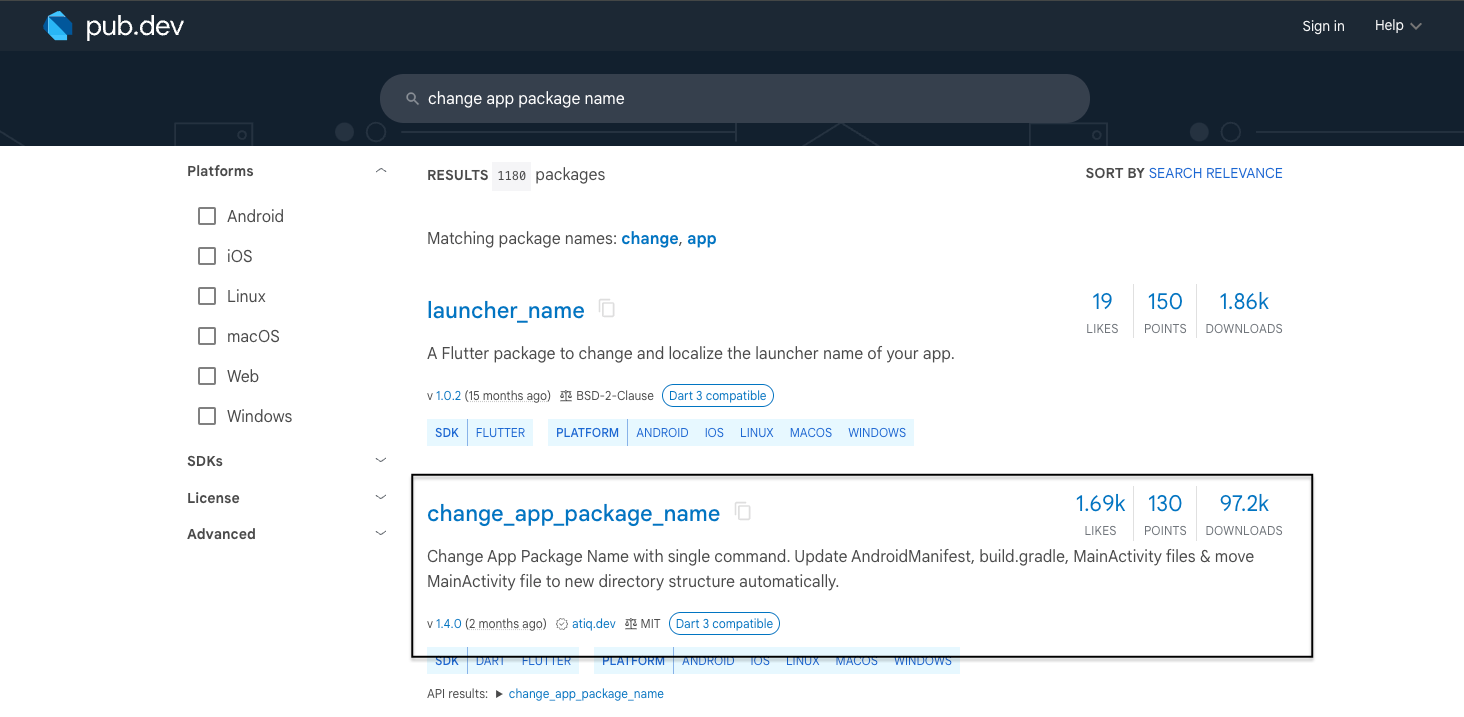Collapse the Platforms filter section
This screenshot has width=1464, height=717.
(x=380, y=171)
